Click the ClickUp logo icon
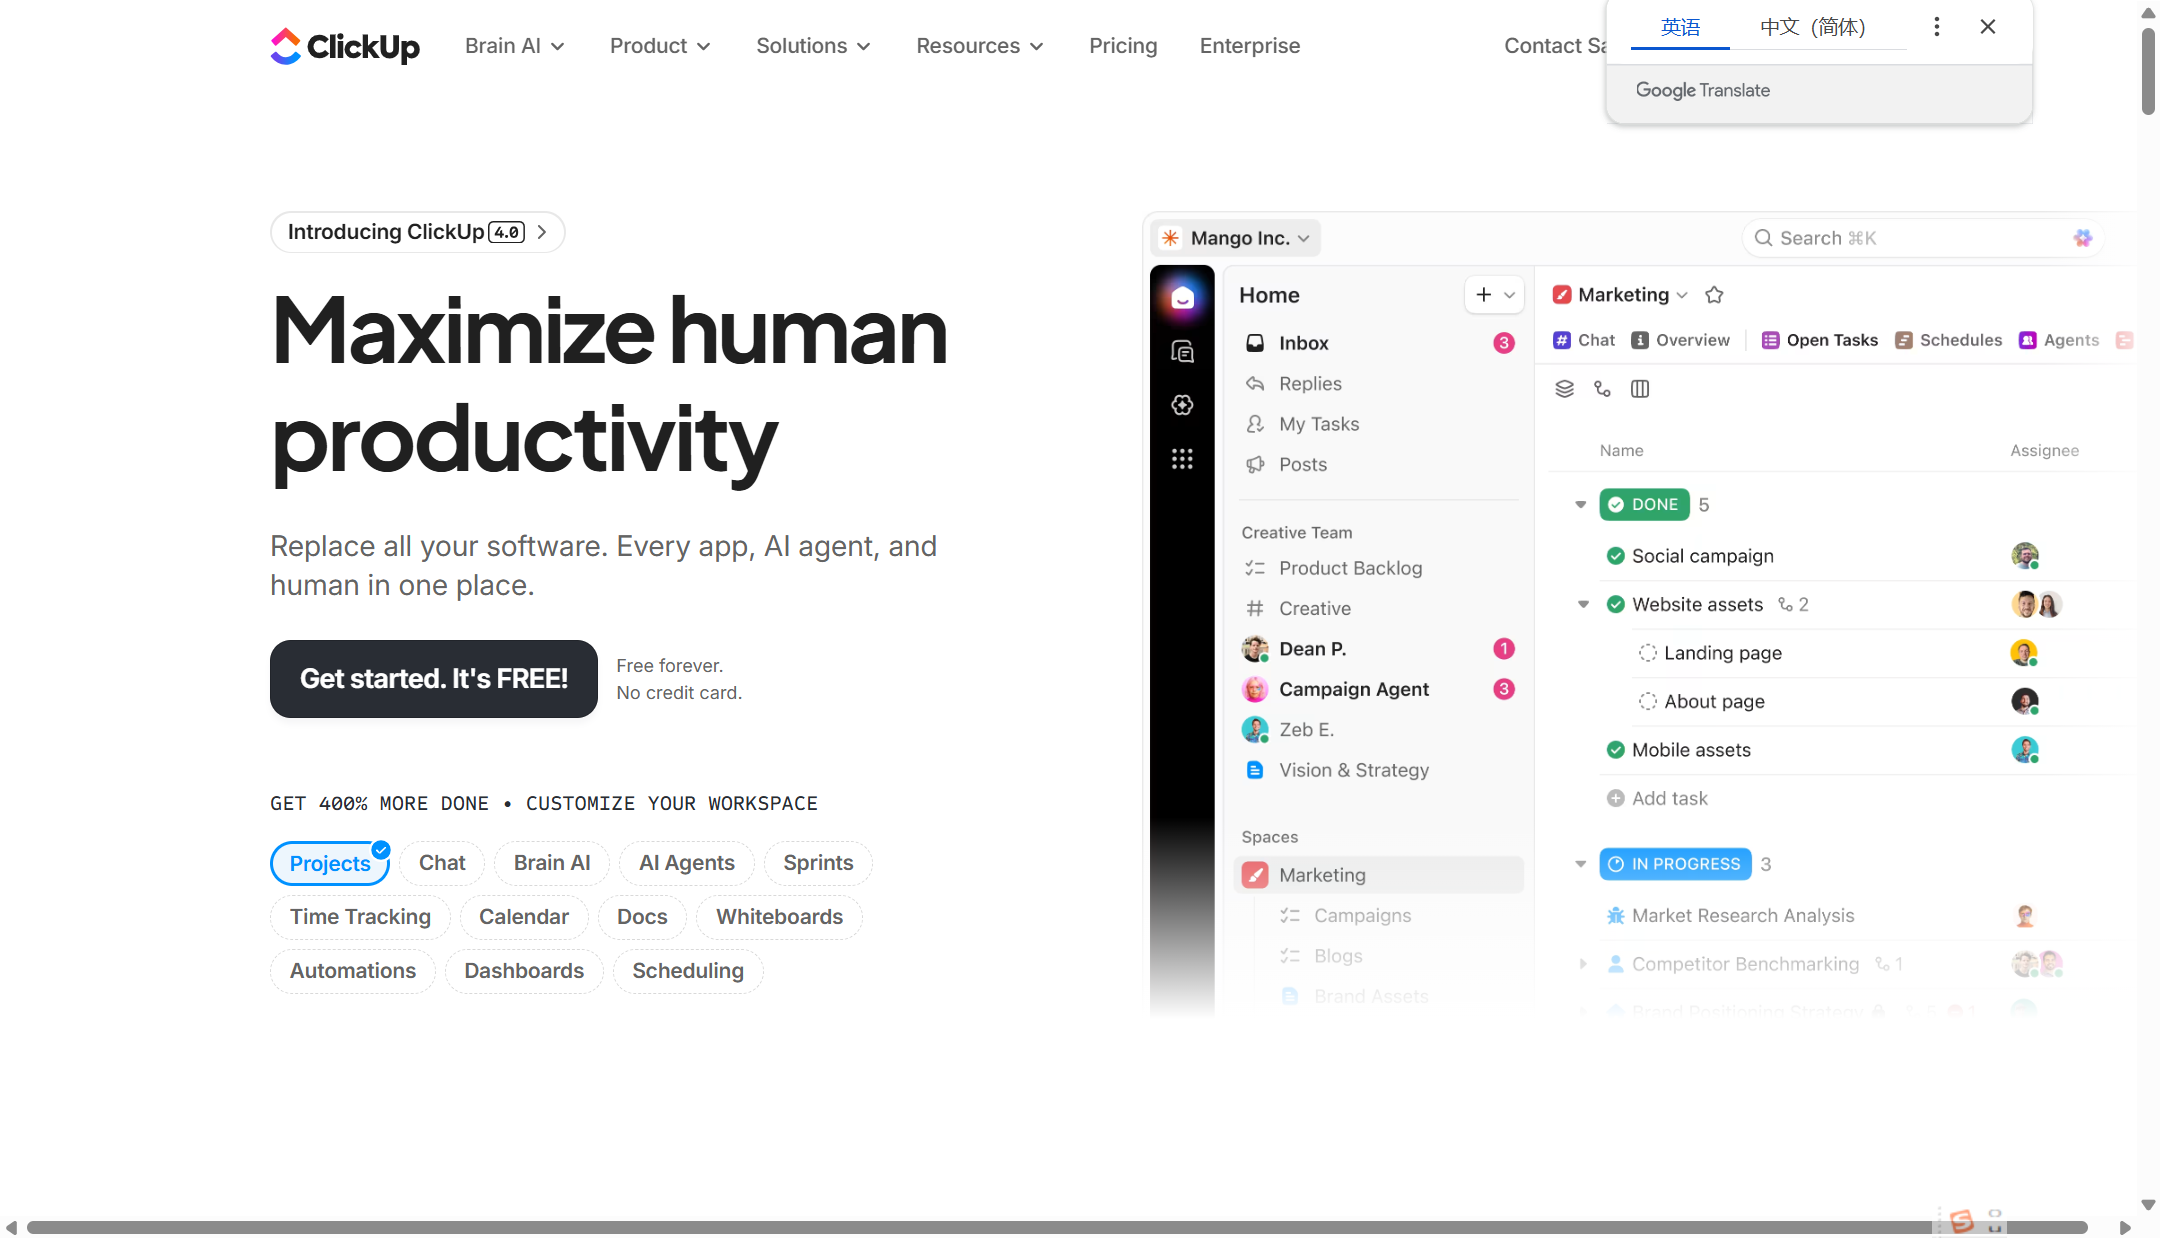Viewport: 2160px width, 1238px height. pyautogui.click(x=286, y=46)
